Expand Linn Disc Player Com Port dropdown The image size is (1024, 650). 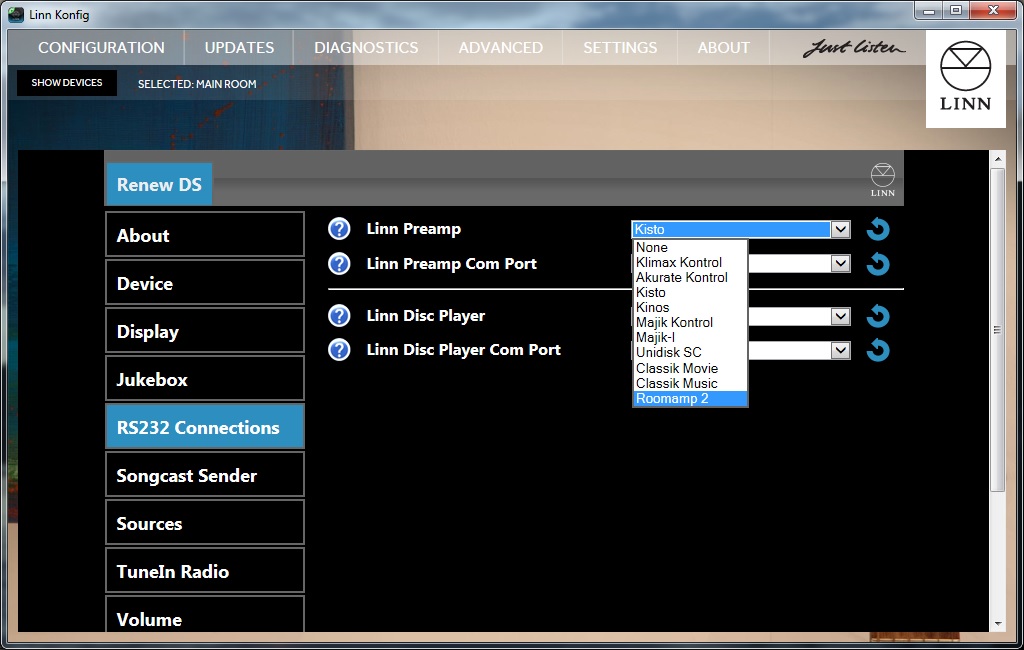click(x=841, y=350)
